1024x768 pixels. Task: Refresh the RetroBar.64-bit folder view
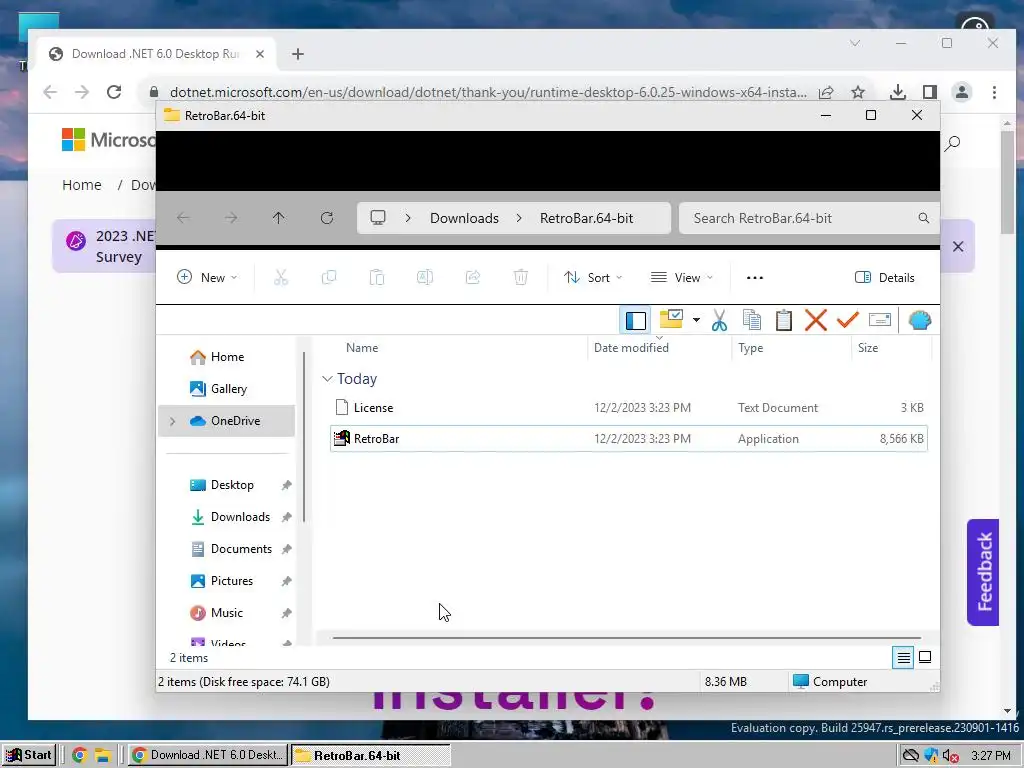click(x=327, y=218)
